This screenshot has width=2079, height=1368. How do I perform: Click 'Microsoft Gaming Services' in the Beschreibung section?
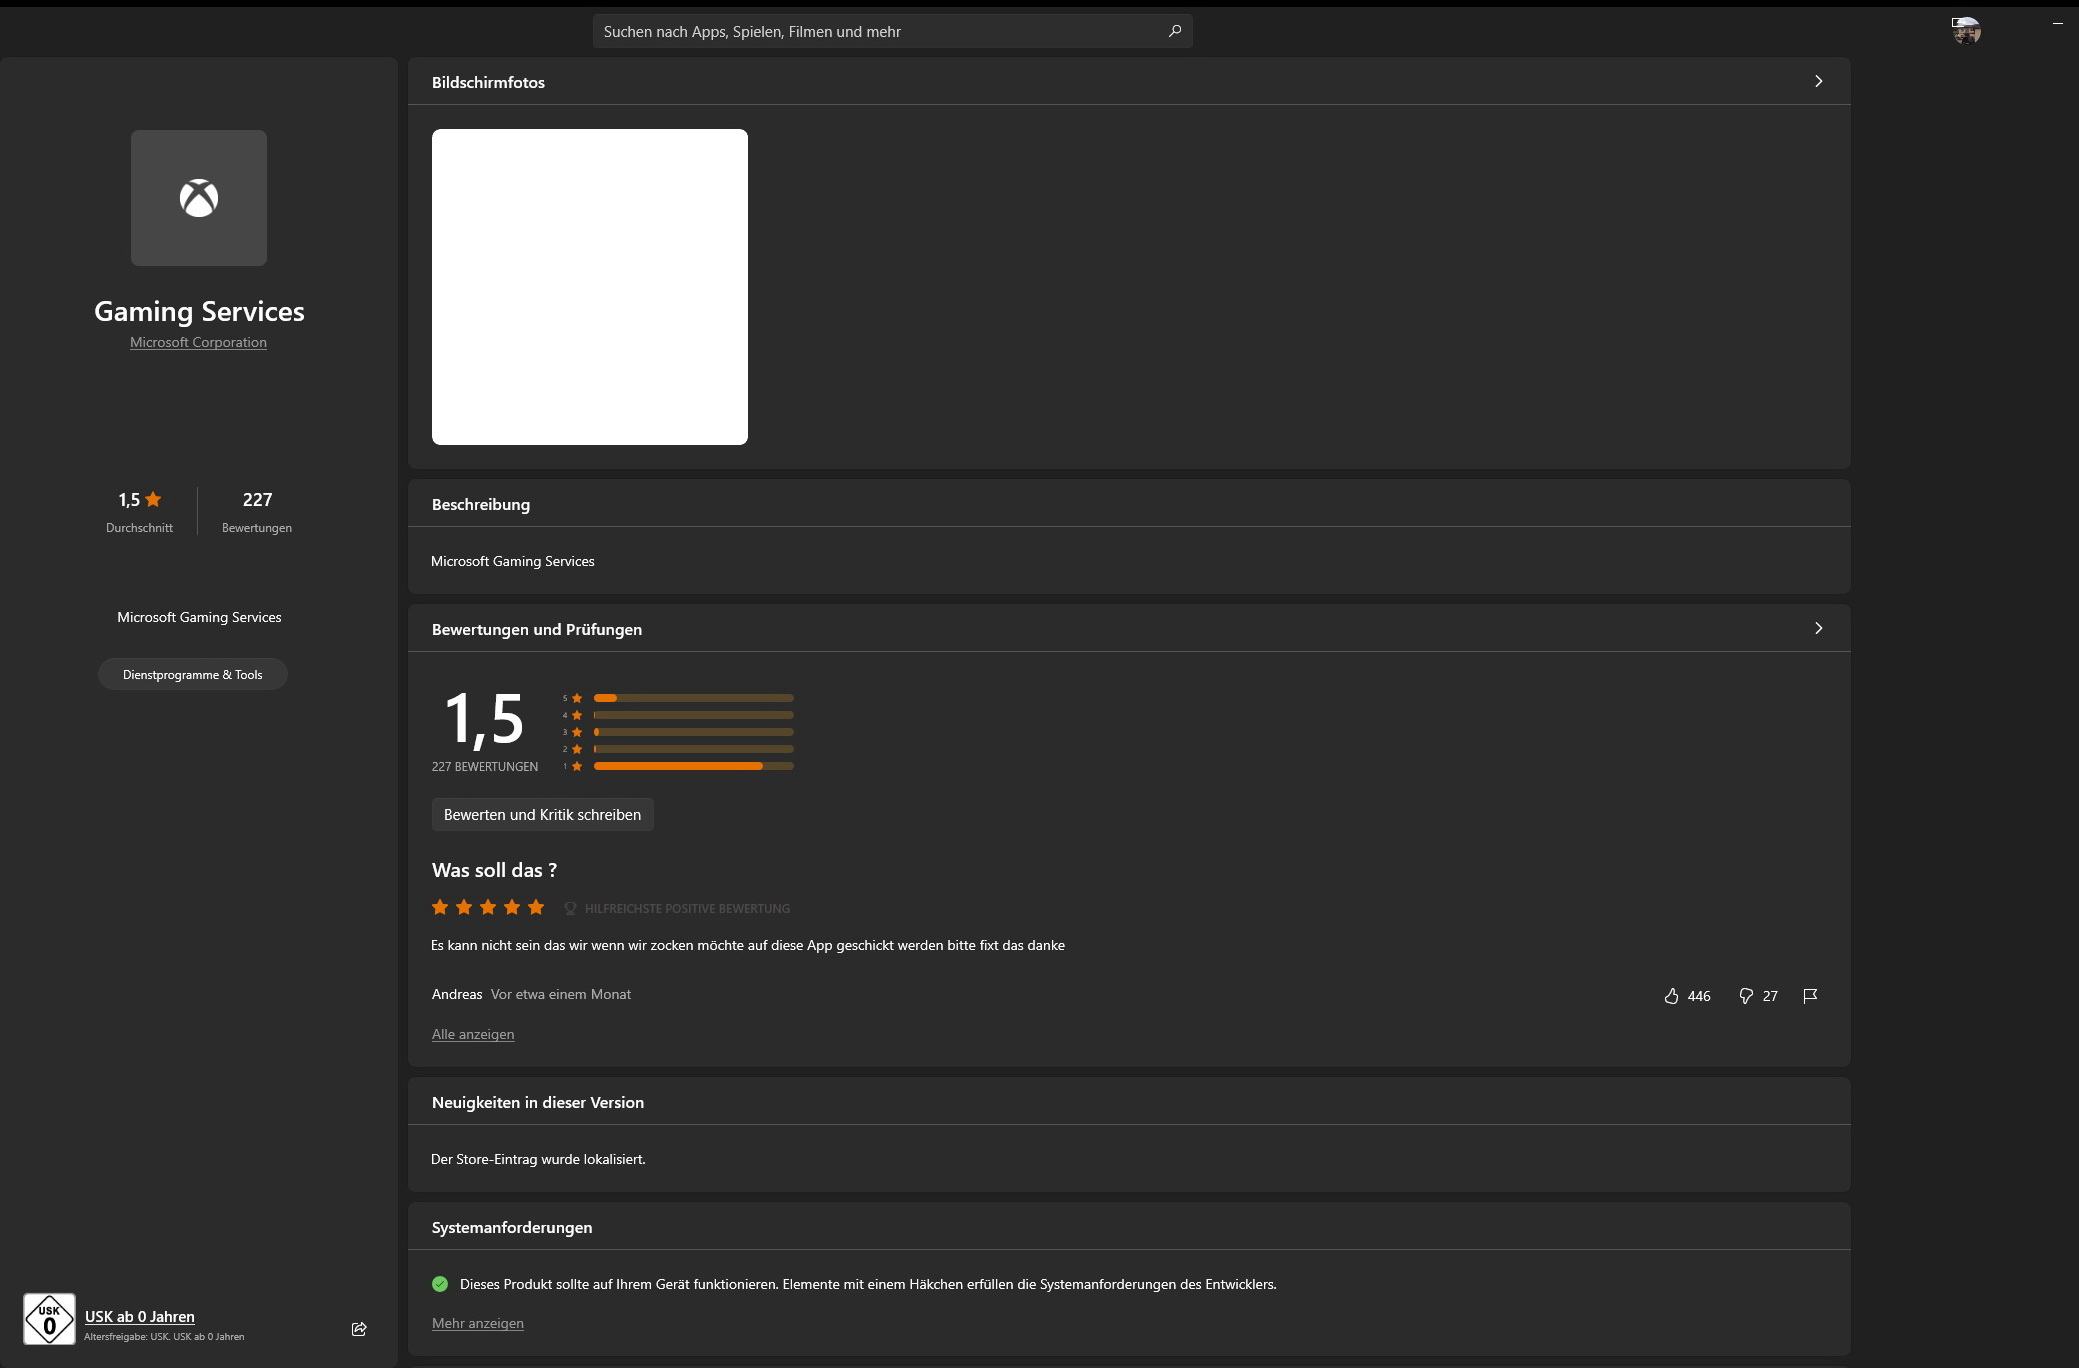[x=513, y=561]
